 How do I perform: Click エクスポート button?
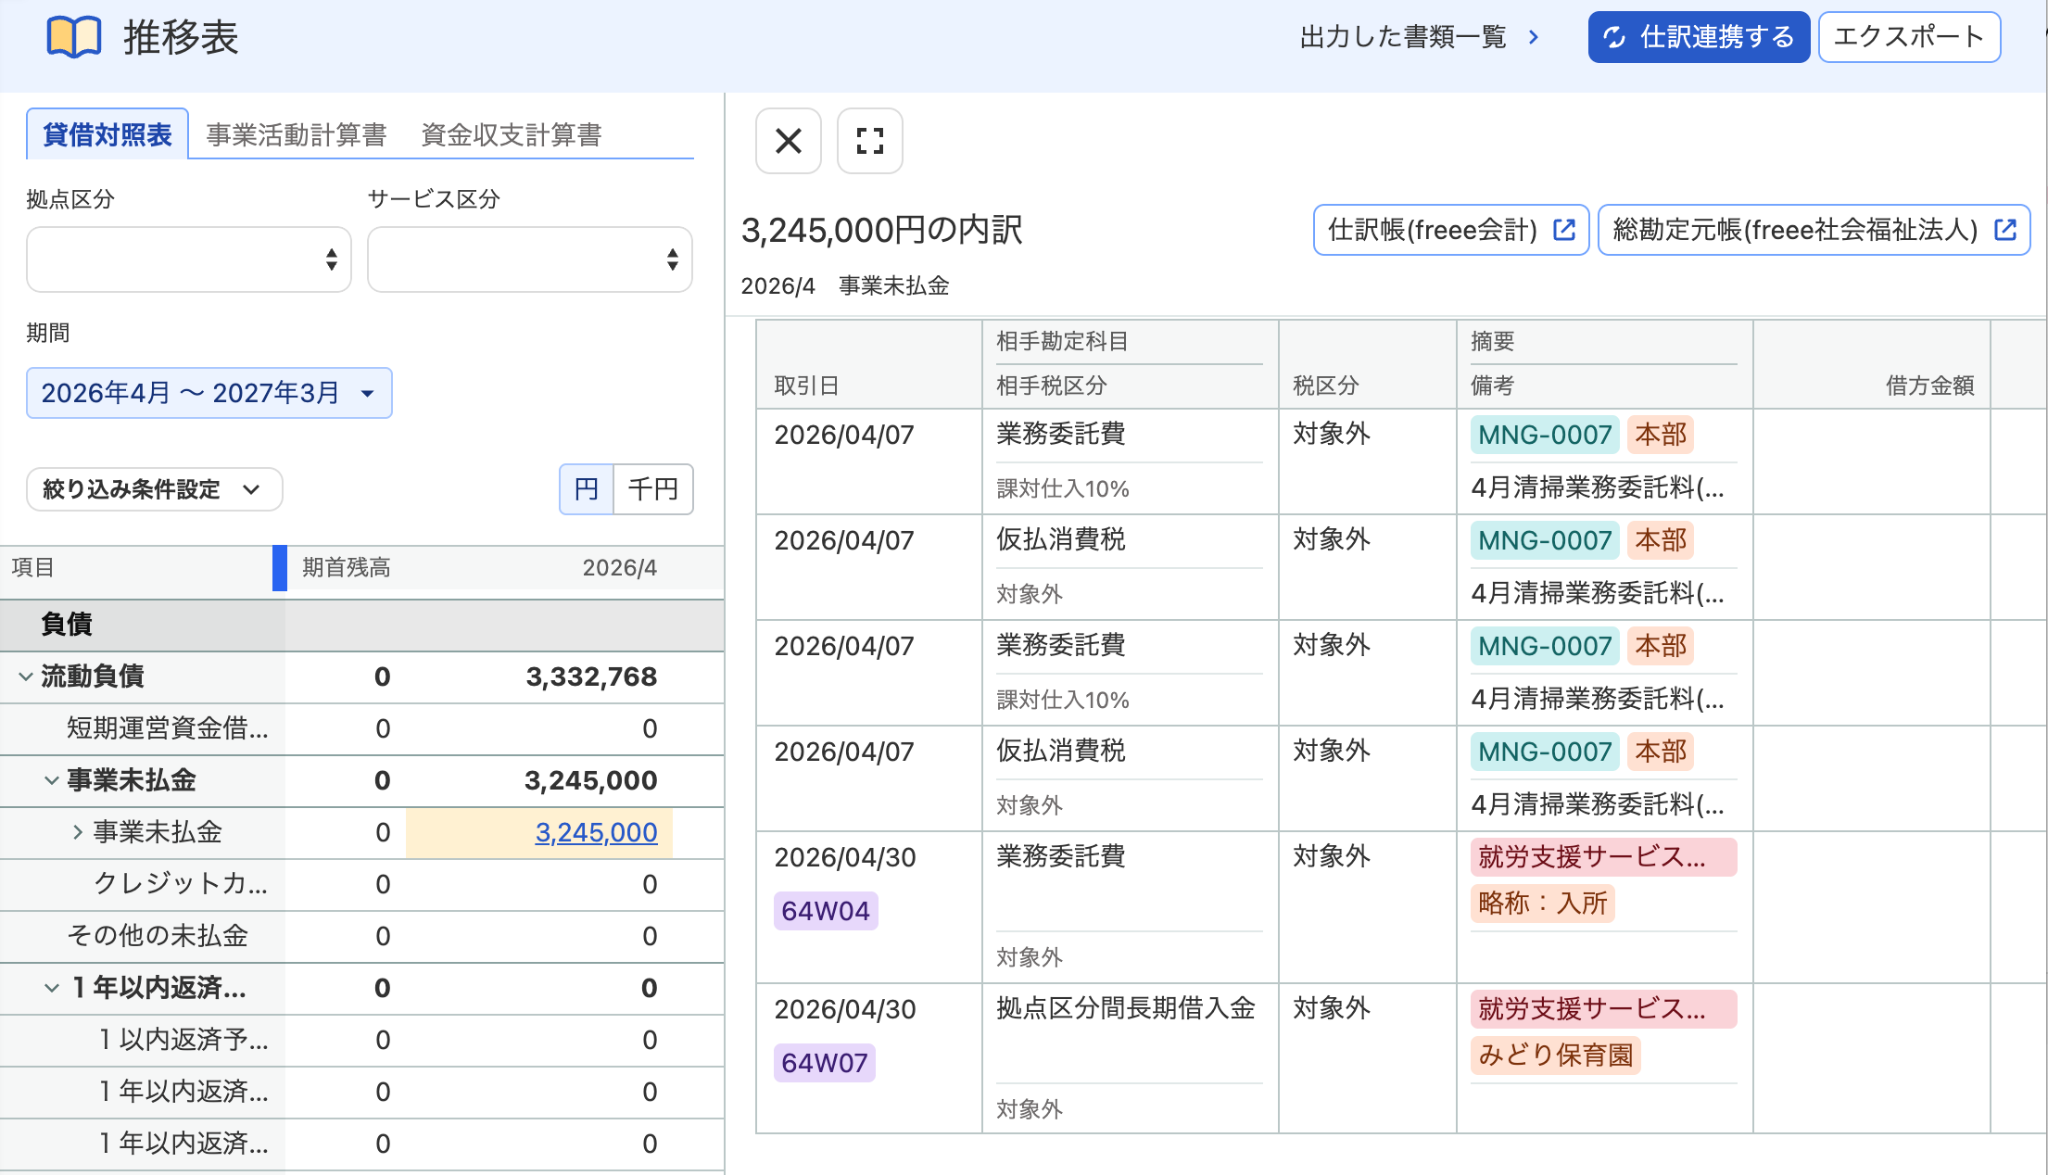[1909, 37]
